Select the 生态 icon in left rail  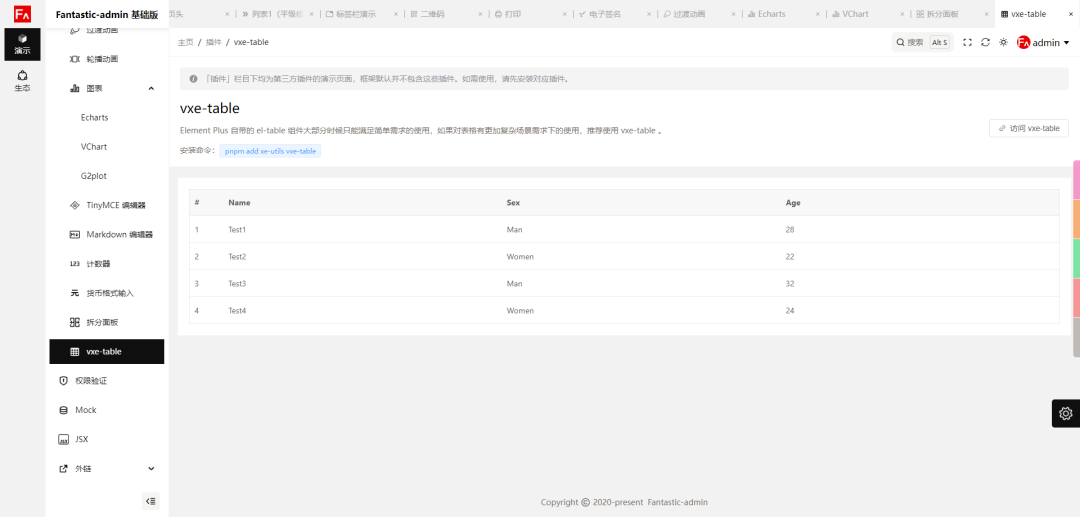(x=22, y=81)
